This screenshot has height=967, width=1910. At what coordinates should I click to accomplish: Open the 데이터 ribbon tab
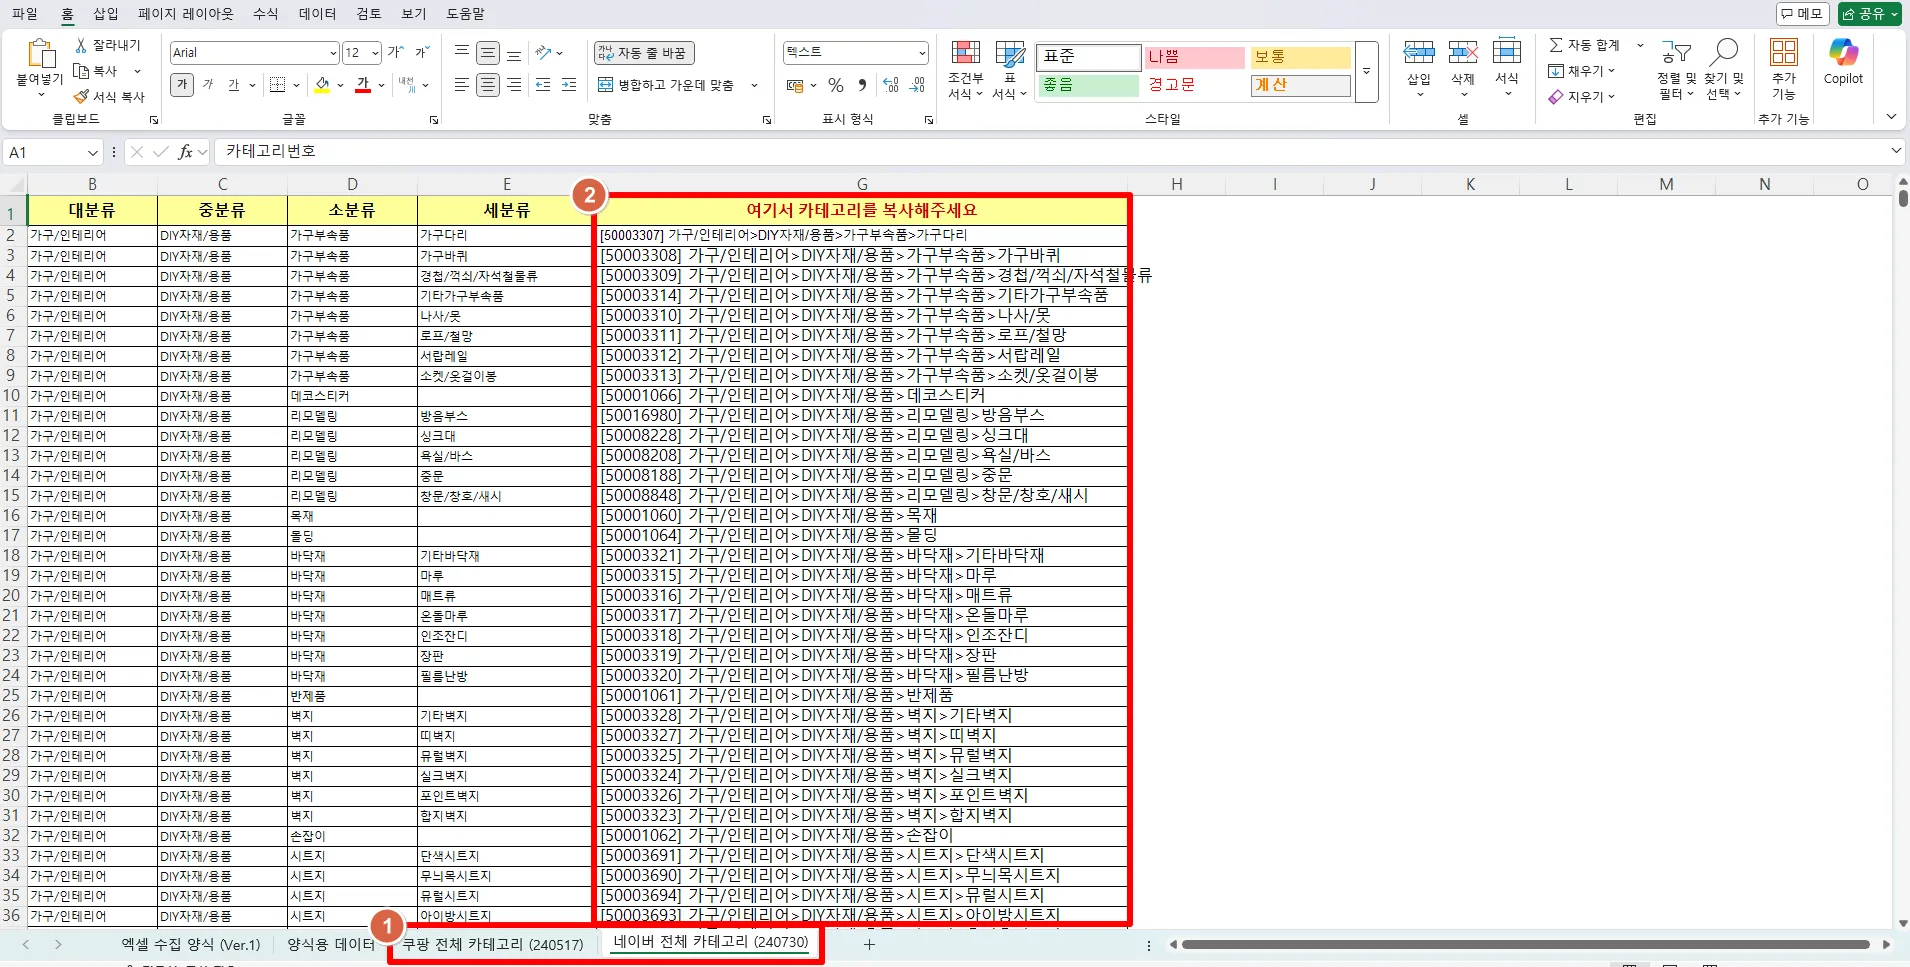(317, 14)
